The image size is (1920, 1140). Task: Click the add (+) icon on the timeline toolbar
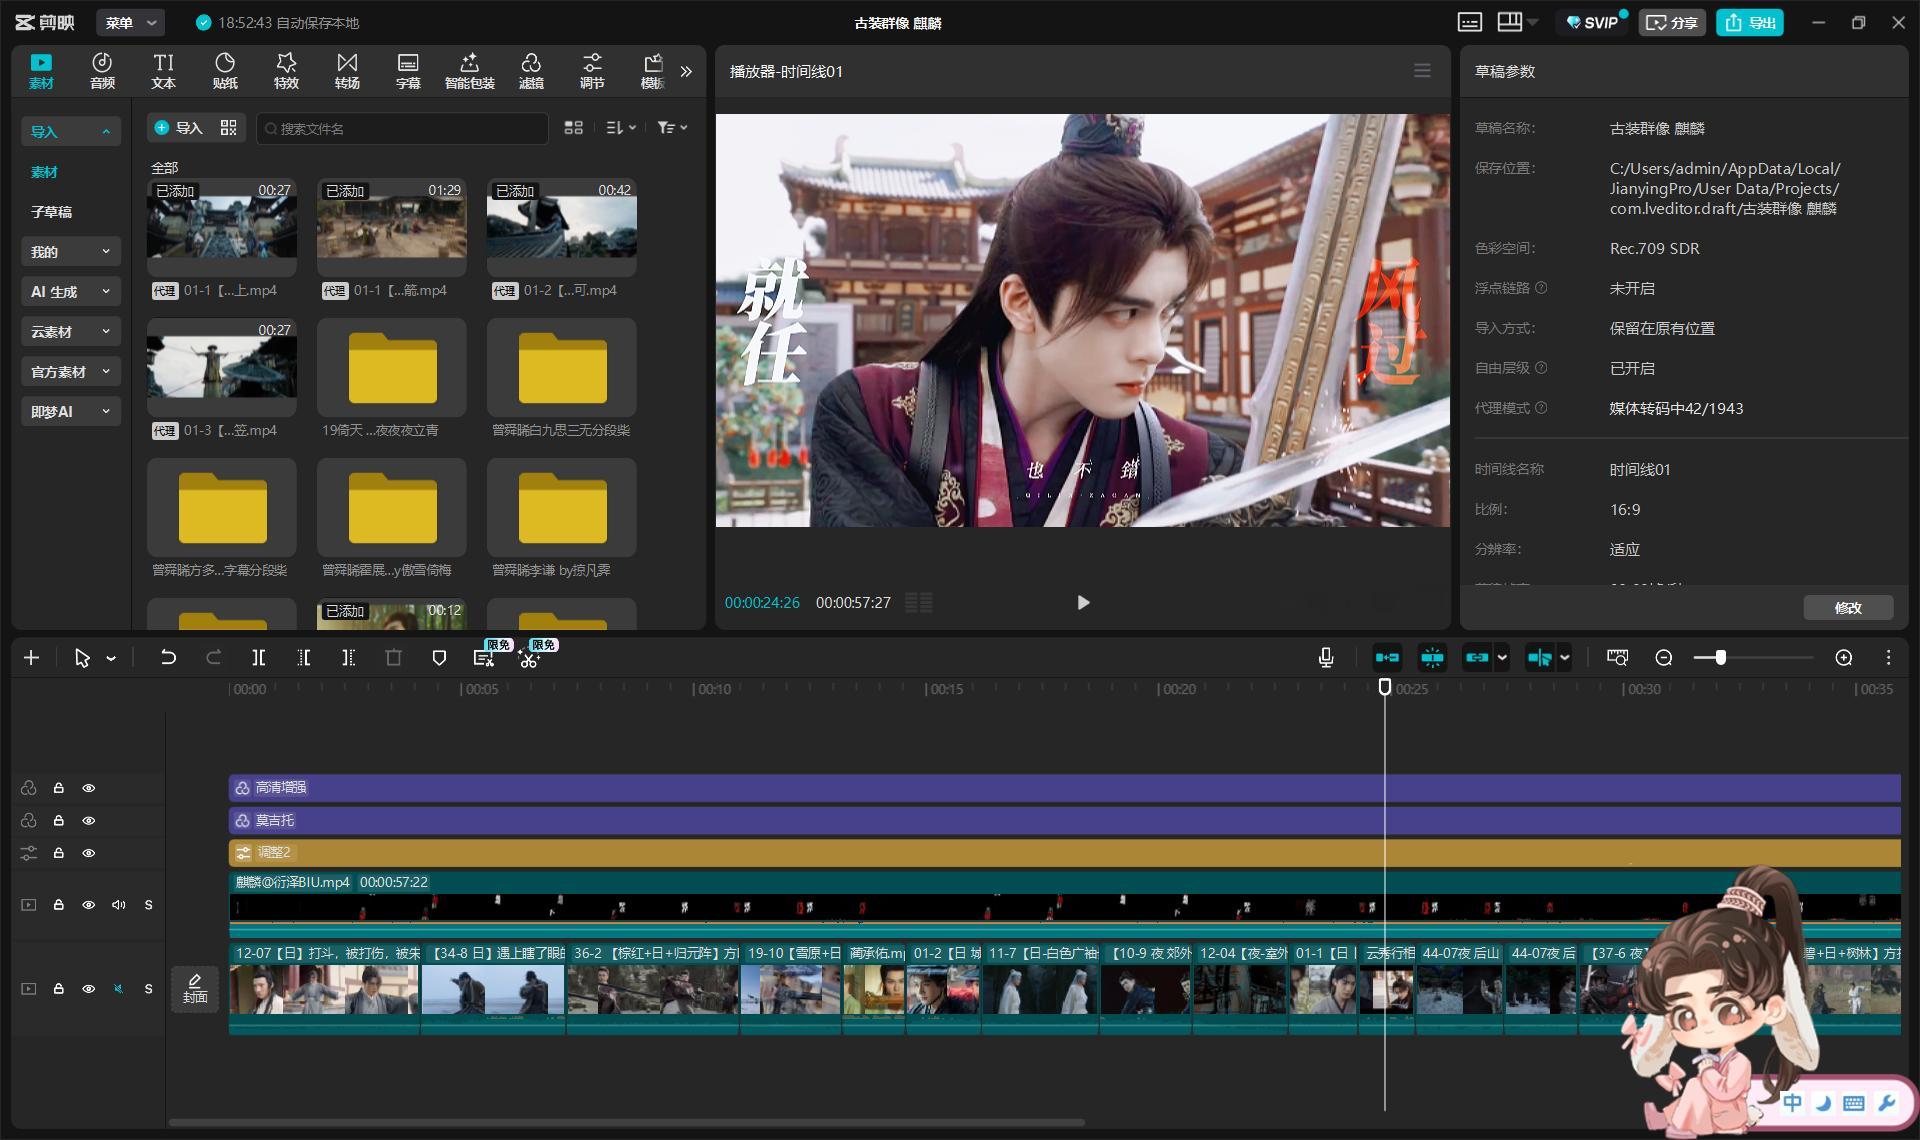pos(31,657)
